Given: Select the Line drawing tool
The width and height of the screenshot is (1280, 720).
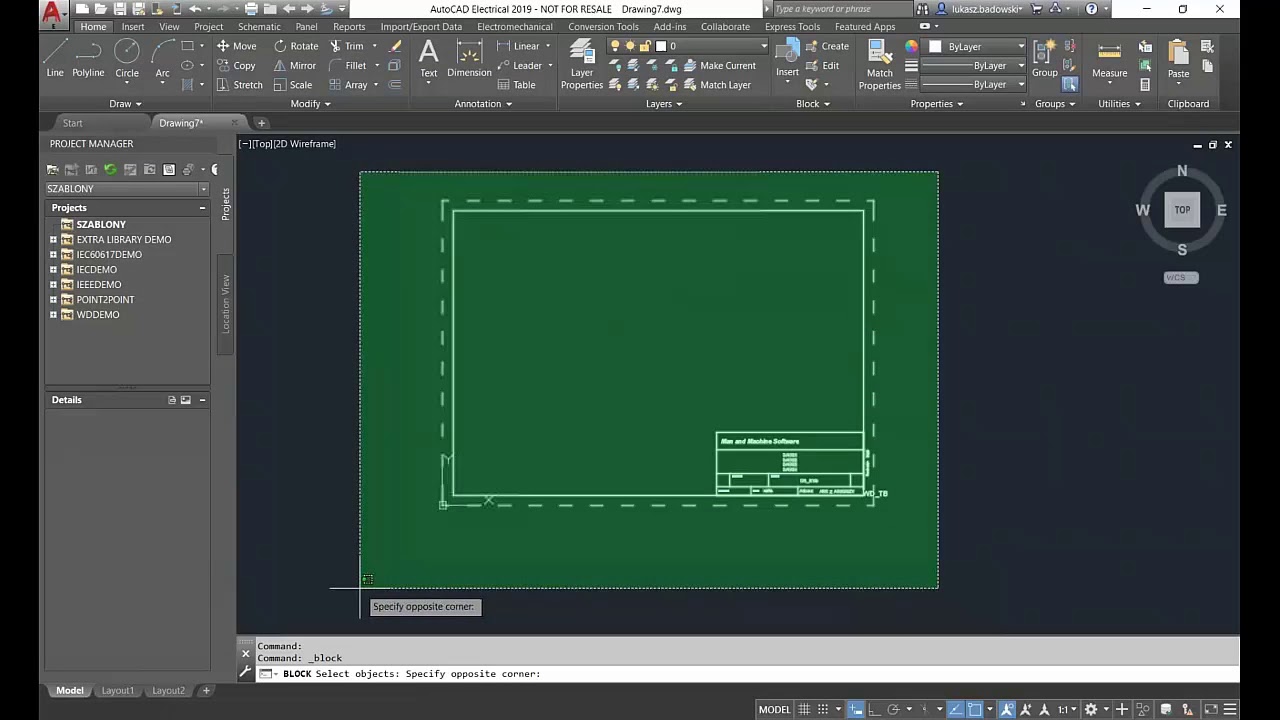Looking at the screenshot, I should pos(55,58).
